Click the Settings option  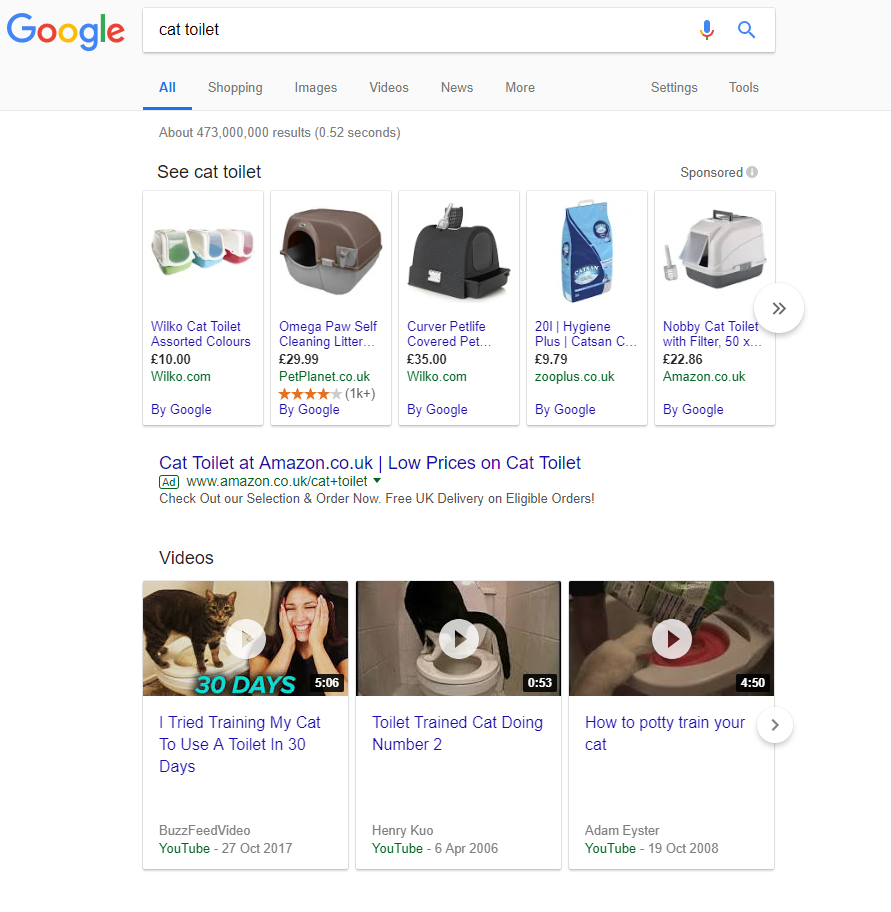click(x=673, y=87)
